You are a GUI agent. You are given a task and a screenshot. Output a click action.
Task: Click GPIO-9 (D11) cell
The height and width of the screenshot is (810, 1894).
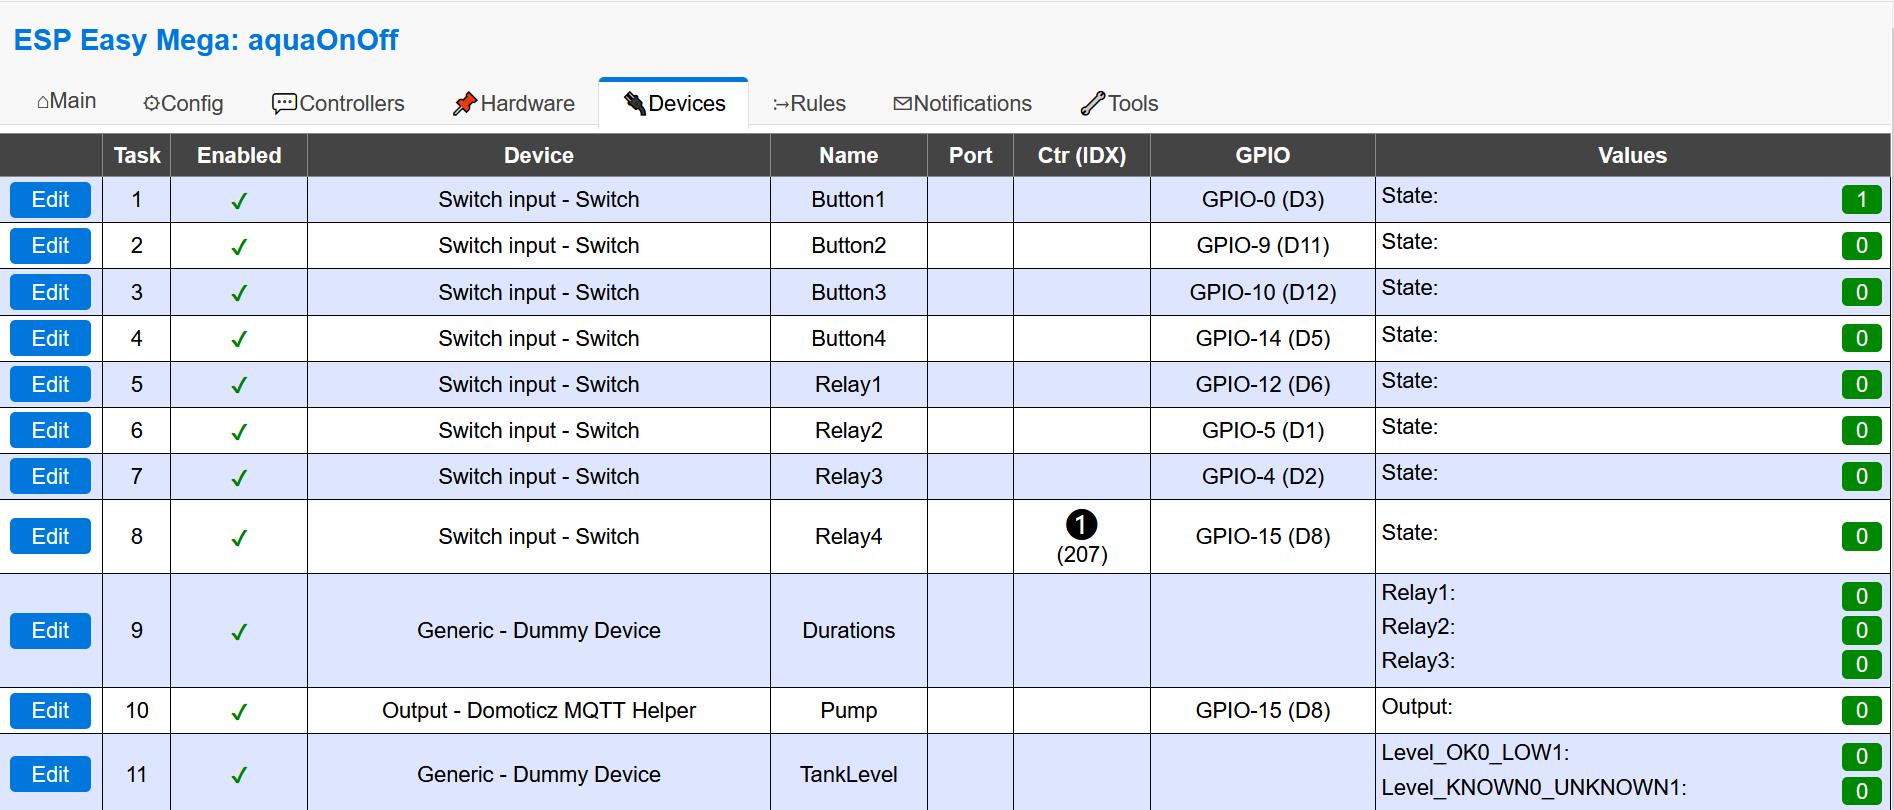click(x=1263, y=246)
